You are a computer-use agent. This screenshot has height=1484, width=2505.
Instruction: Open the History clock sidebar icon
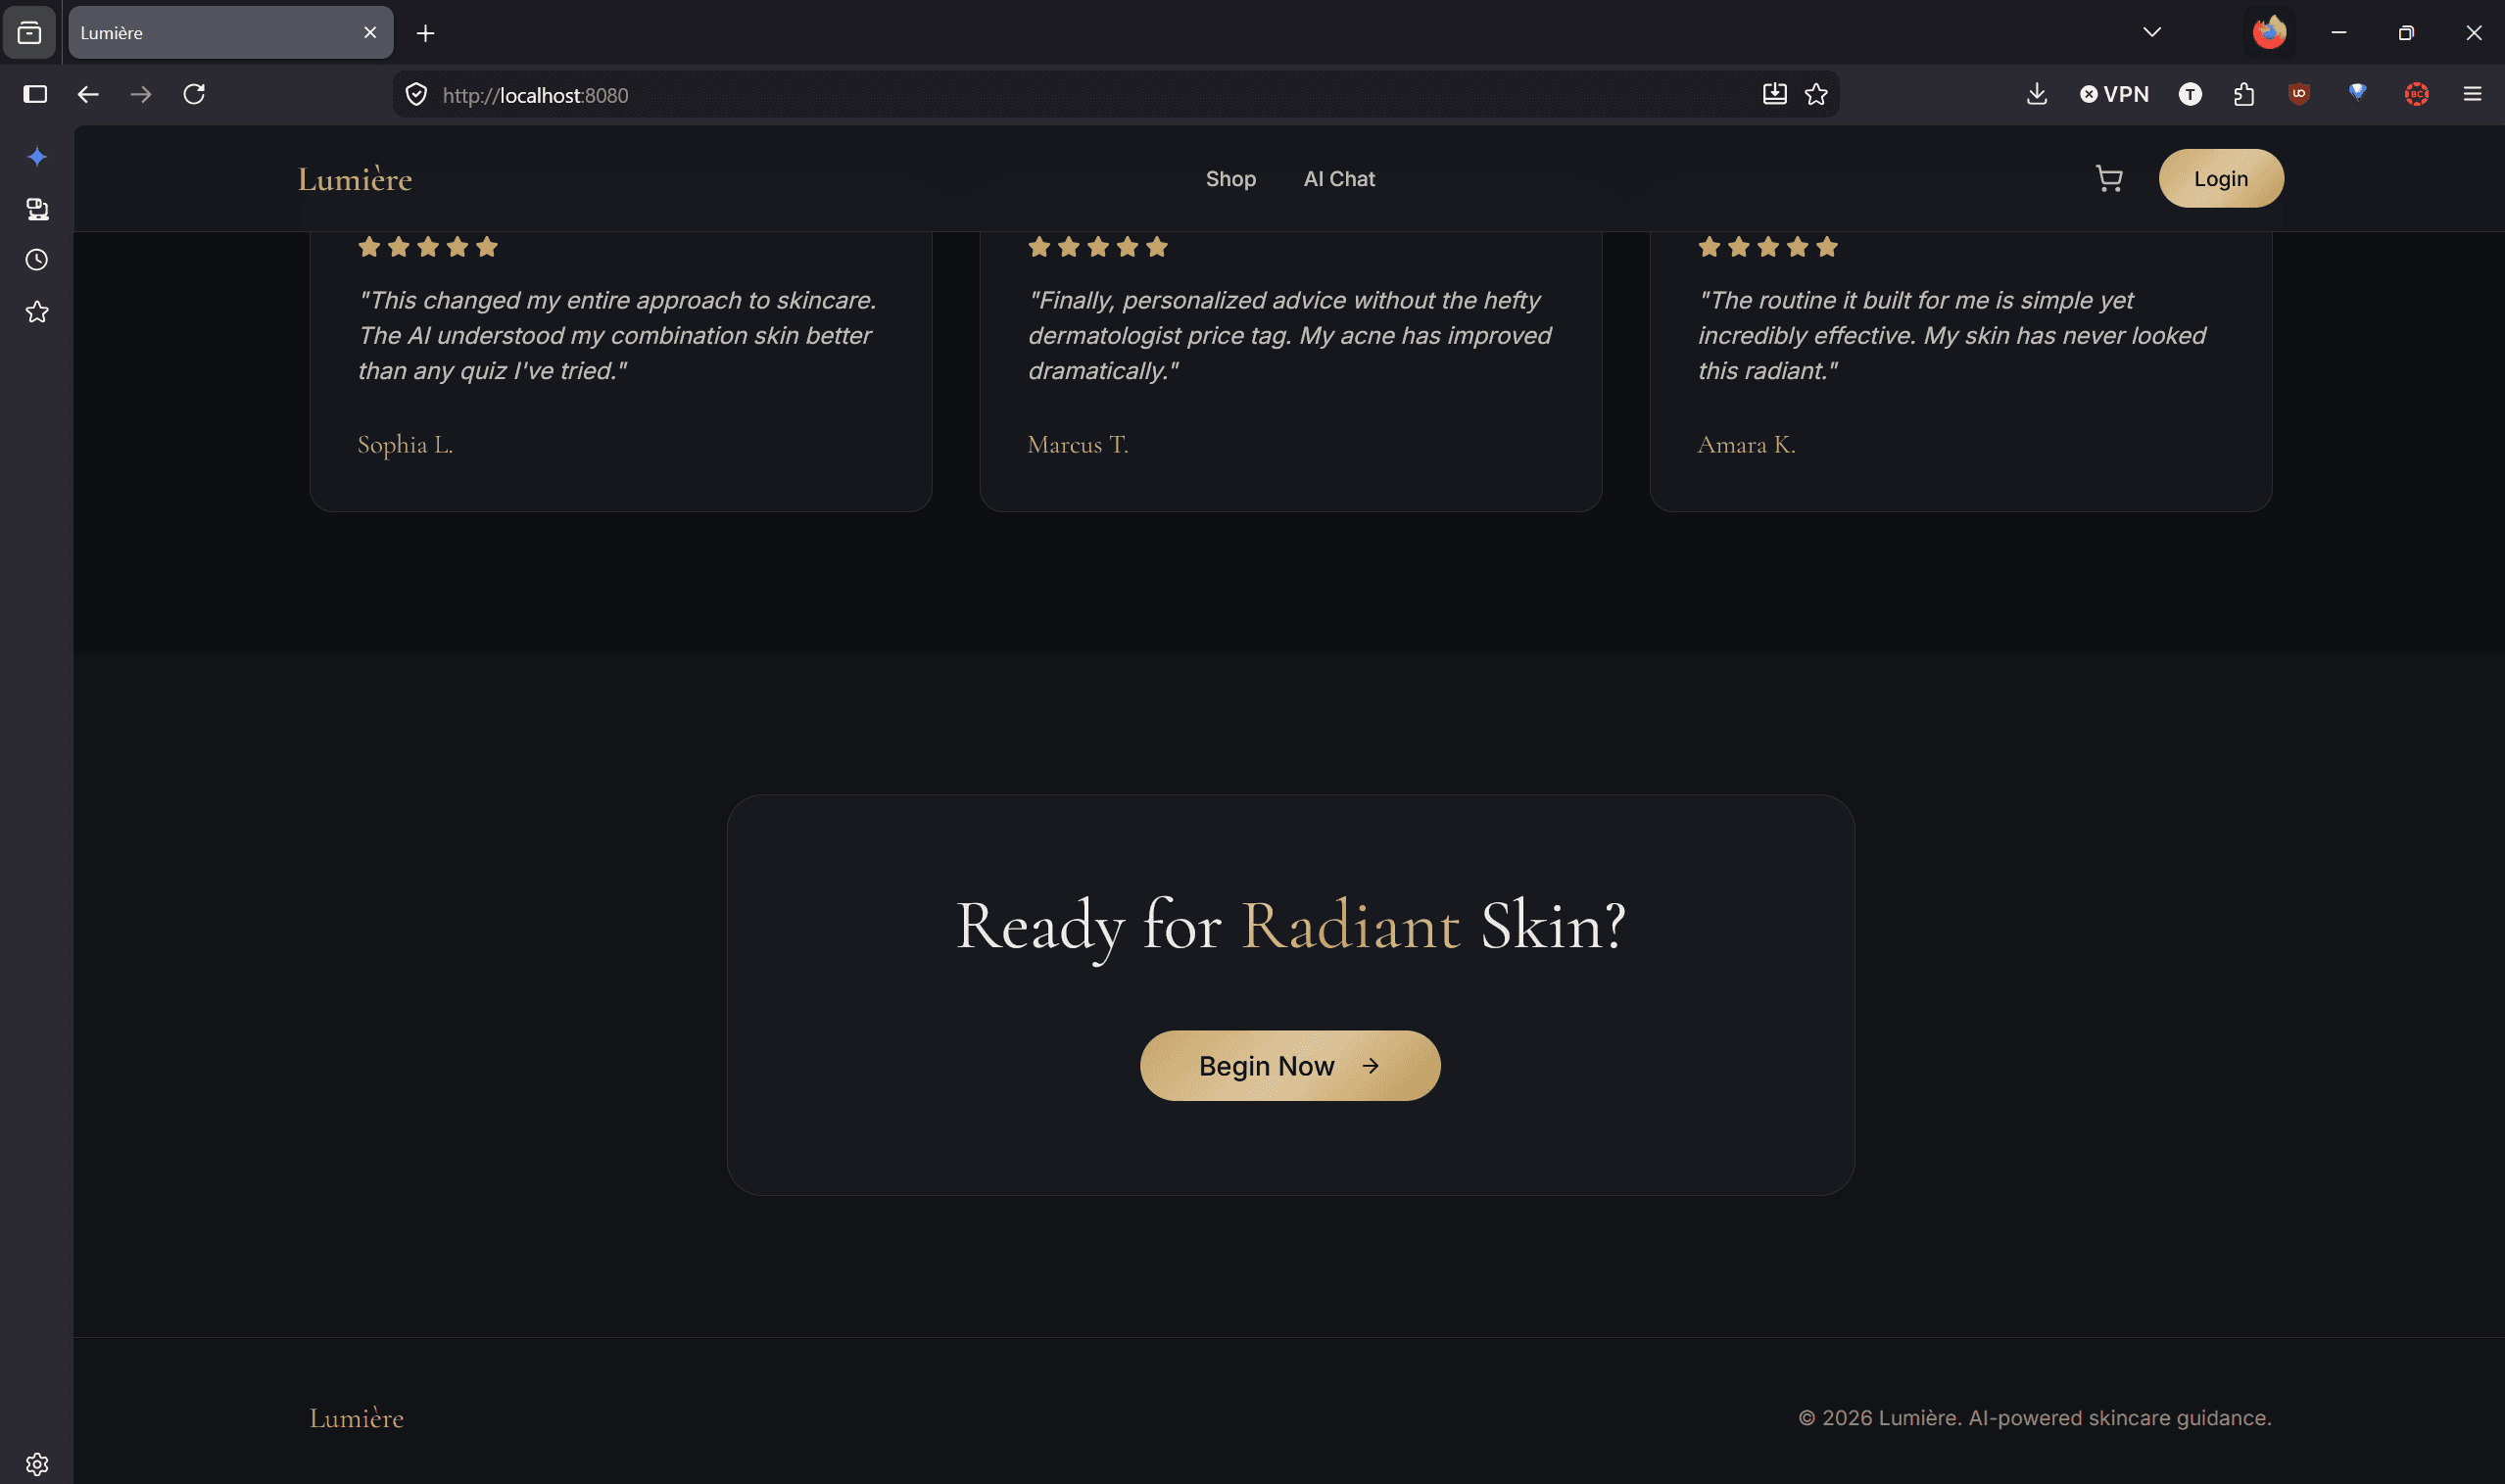[x=37, y=260]
